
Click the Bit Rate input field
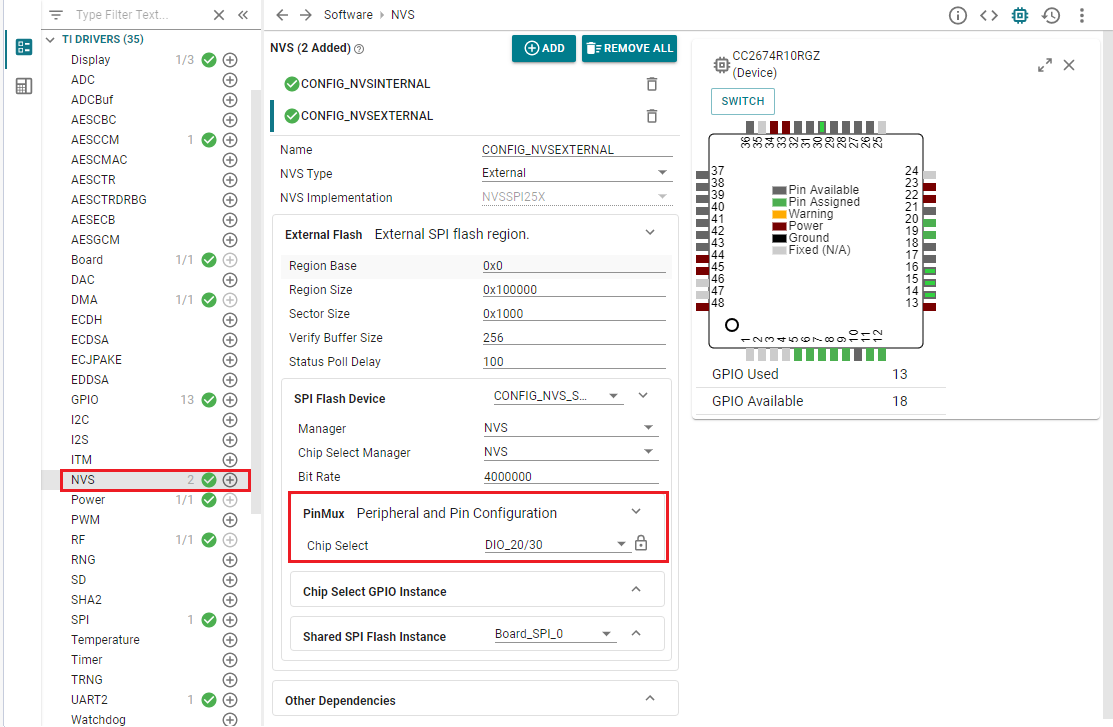570,477
